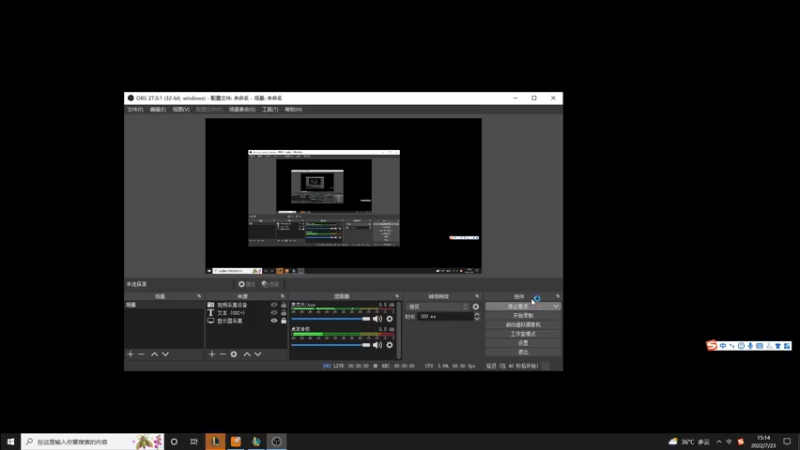Remove the selected scene with the minus icon

pos(141,354)
